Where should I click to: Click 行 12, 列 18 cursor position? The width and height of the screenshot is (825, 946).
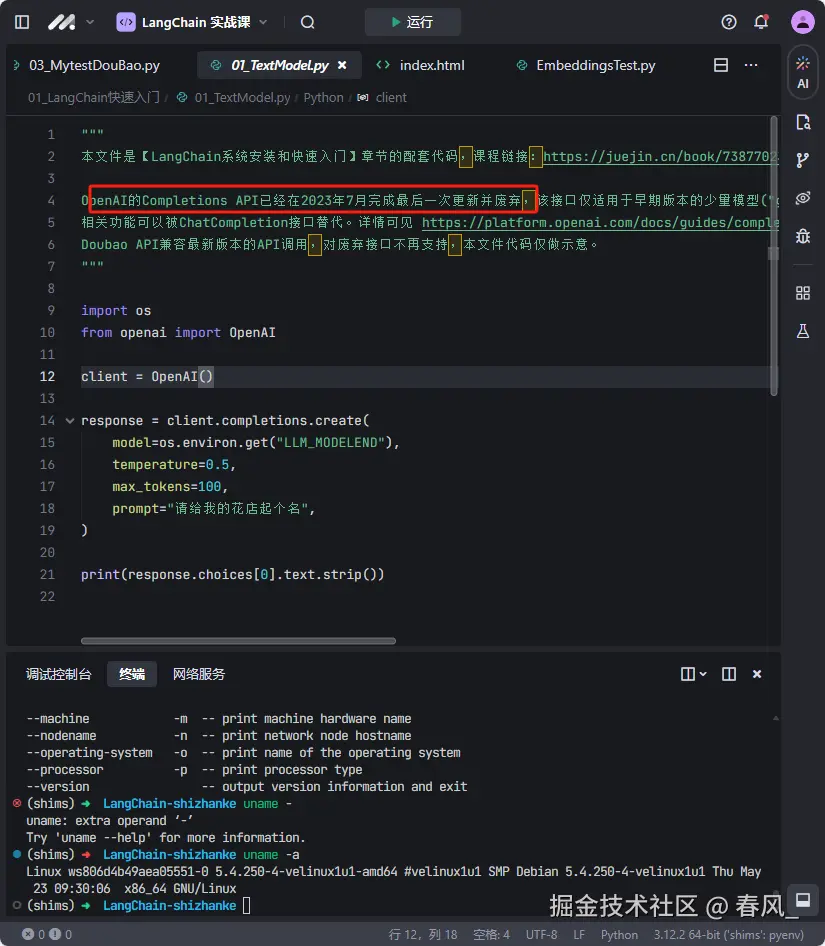tap(423, 935)
